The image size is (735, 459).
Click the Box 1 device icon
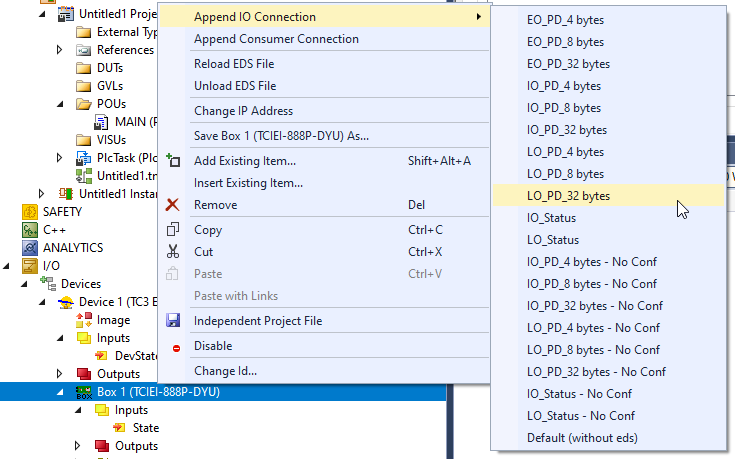pyautogui.click(x=84, y=392)
